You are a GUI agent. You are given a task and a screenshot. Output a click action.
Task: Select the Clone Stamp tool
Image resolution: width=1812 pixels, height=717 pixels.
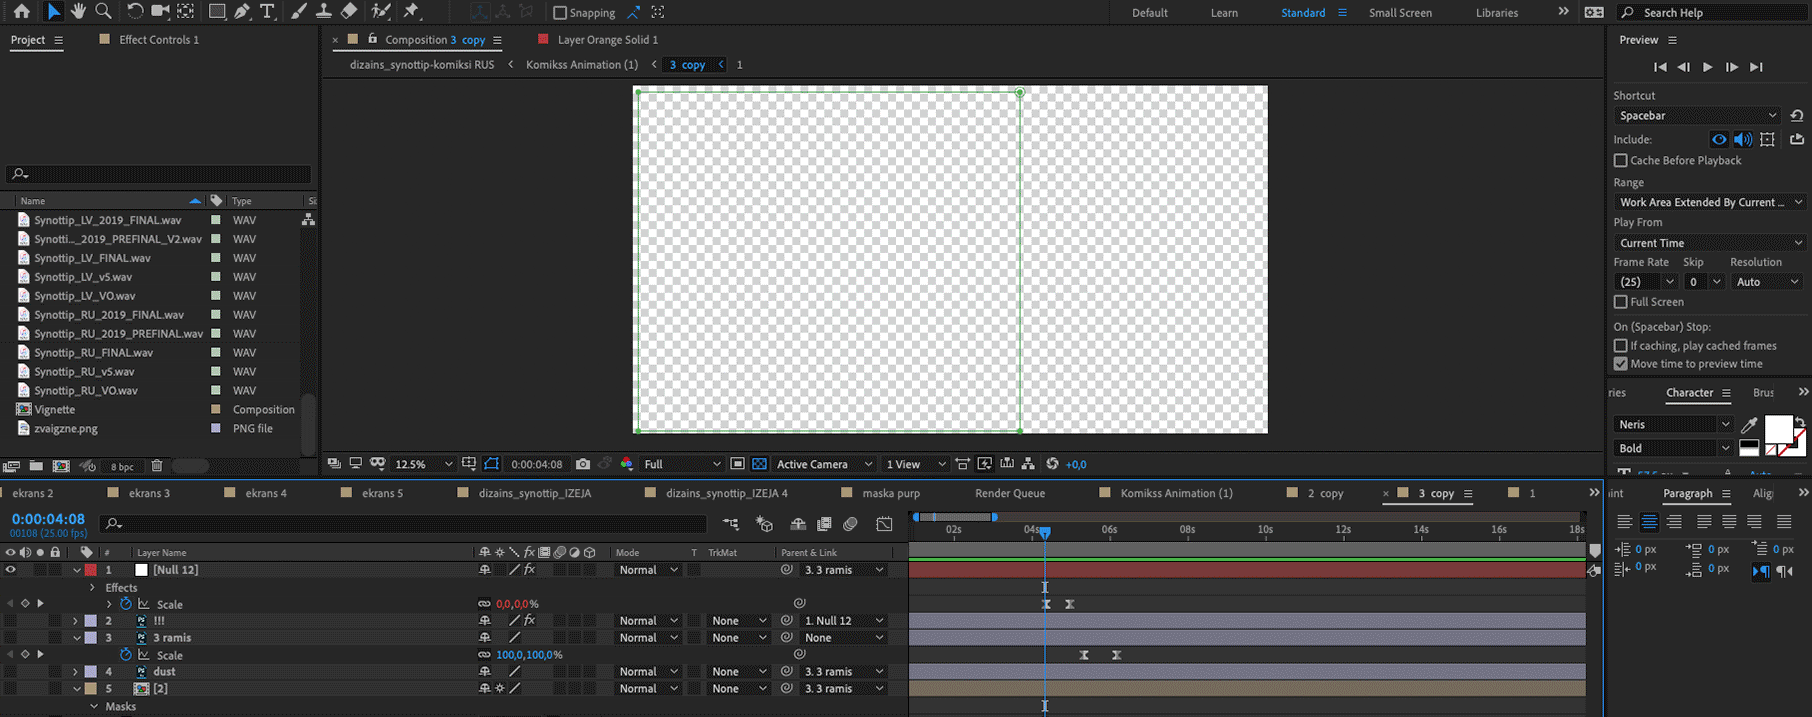(323, 12)
